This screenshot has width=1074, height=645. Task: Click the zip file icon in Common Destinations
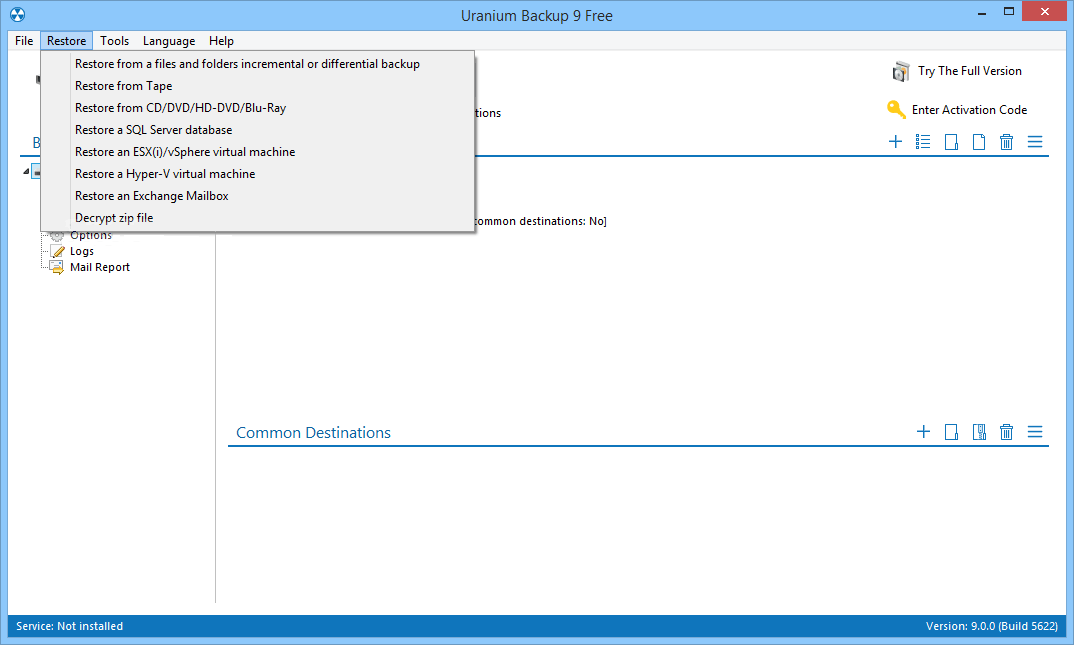pos(980,432)
